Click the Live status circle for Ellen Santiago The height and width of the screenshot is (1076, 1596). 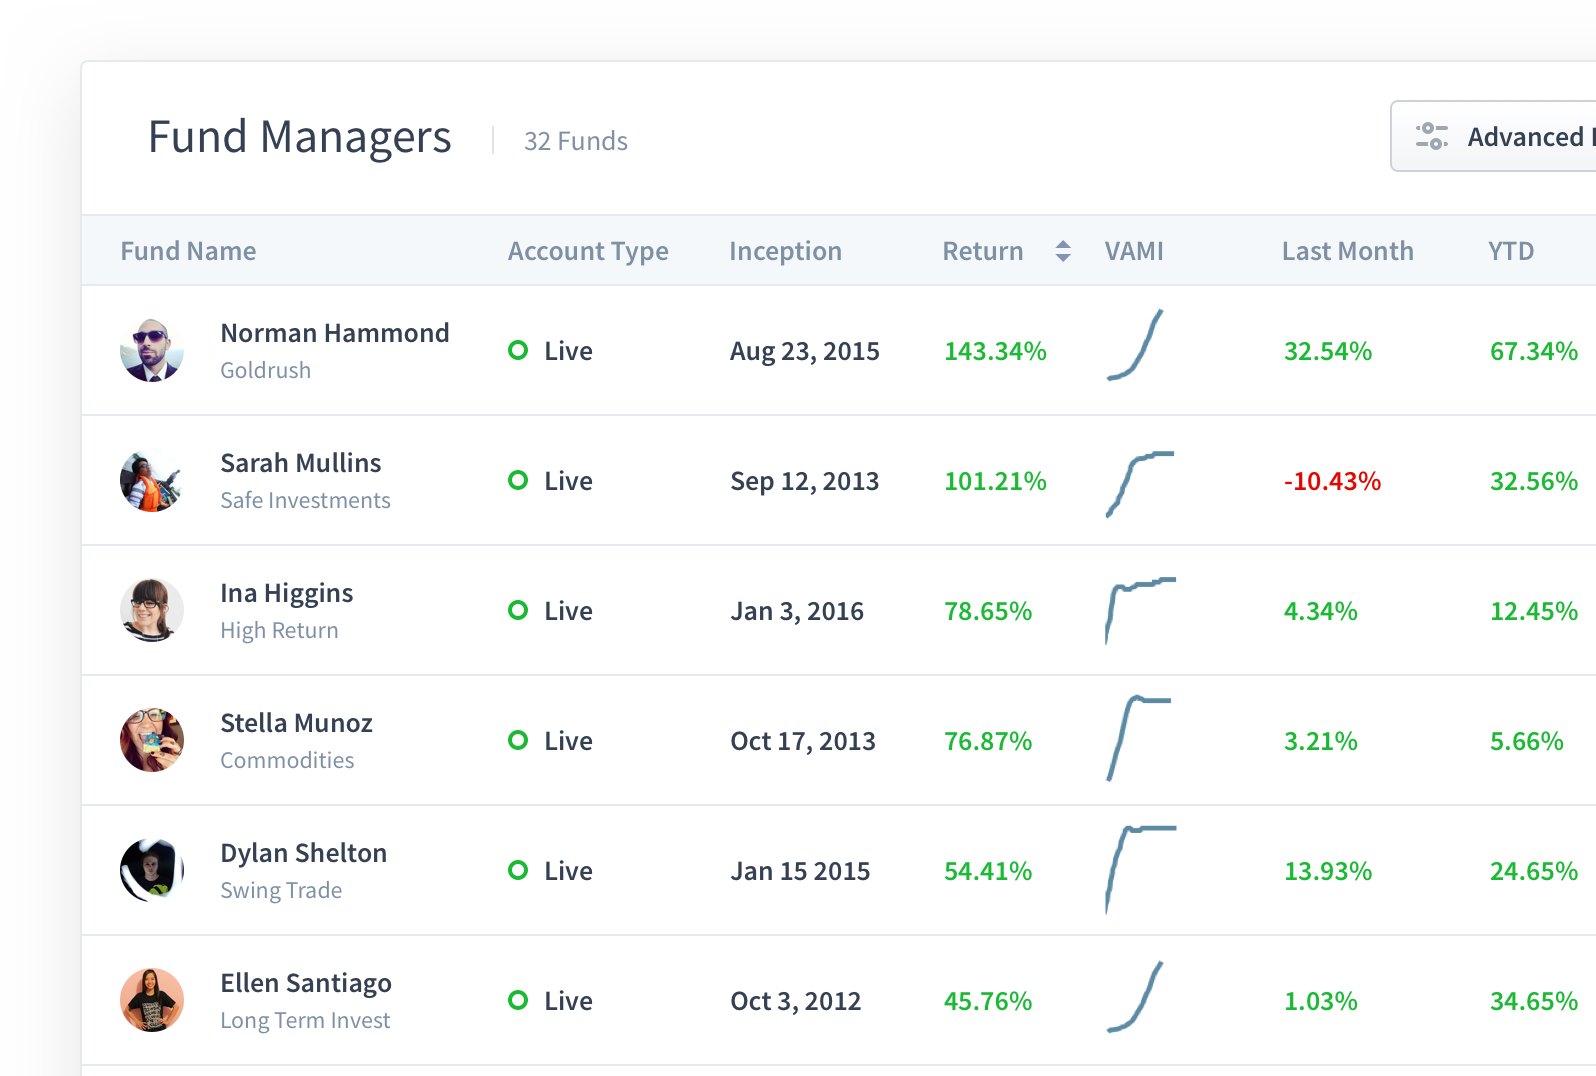518,1001
